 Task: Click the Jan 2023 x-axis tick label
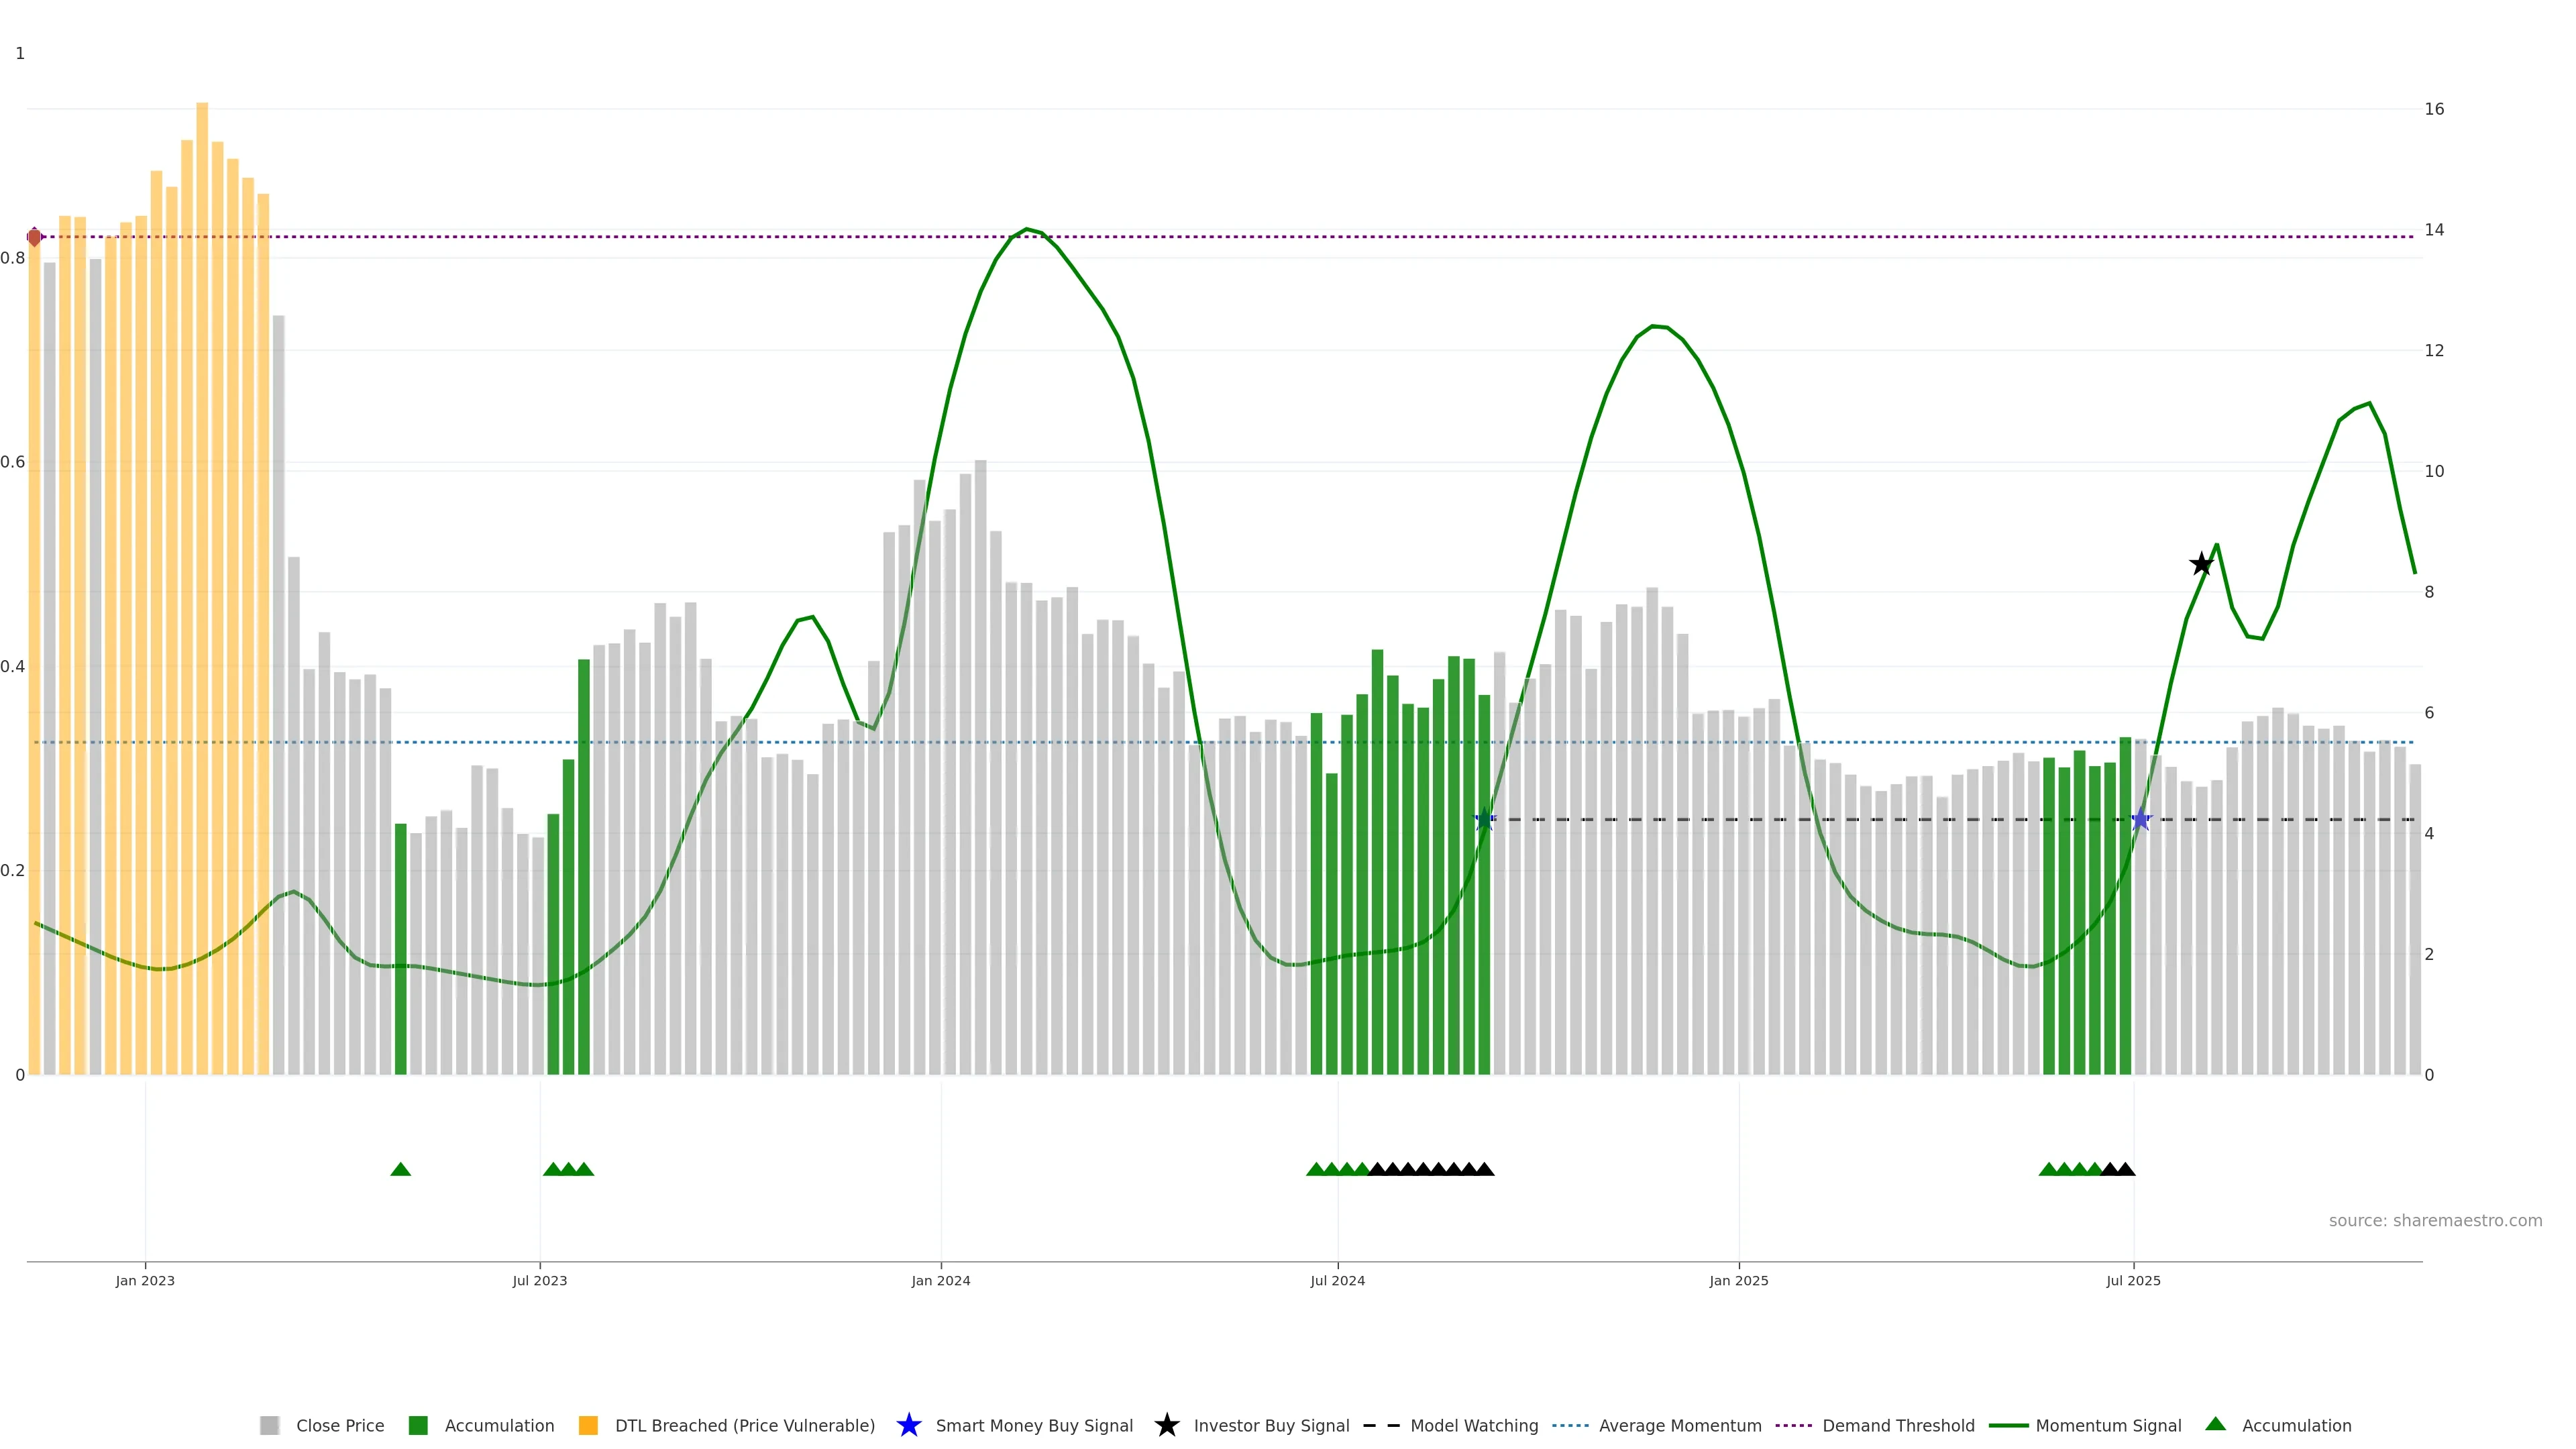pos(145,1280)
